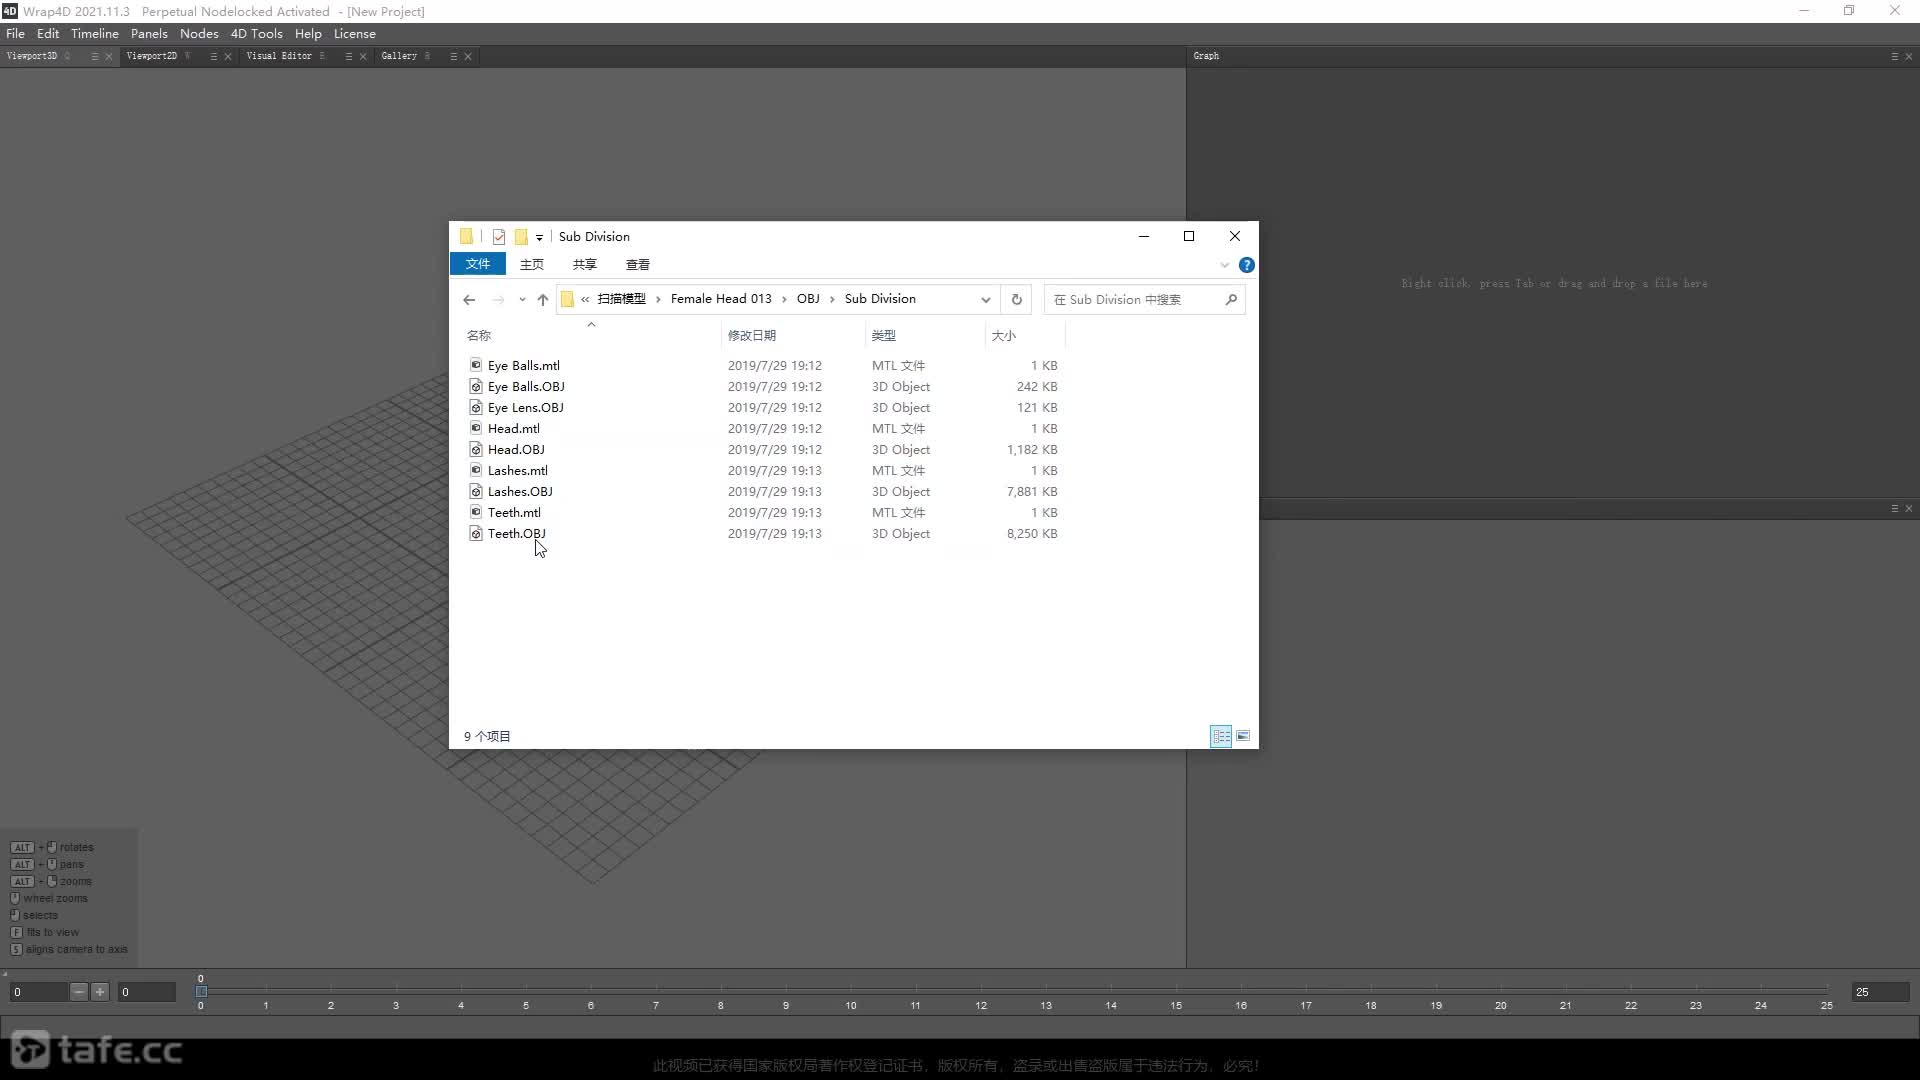
Task: Open the Help menu
Action: 308,33
